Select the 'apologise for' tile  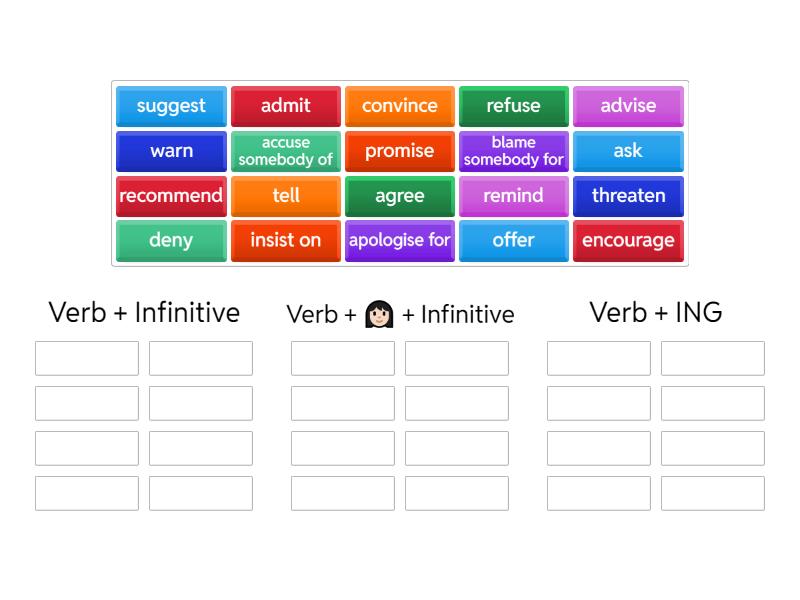(x=400, y=241)
